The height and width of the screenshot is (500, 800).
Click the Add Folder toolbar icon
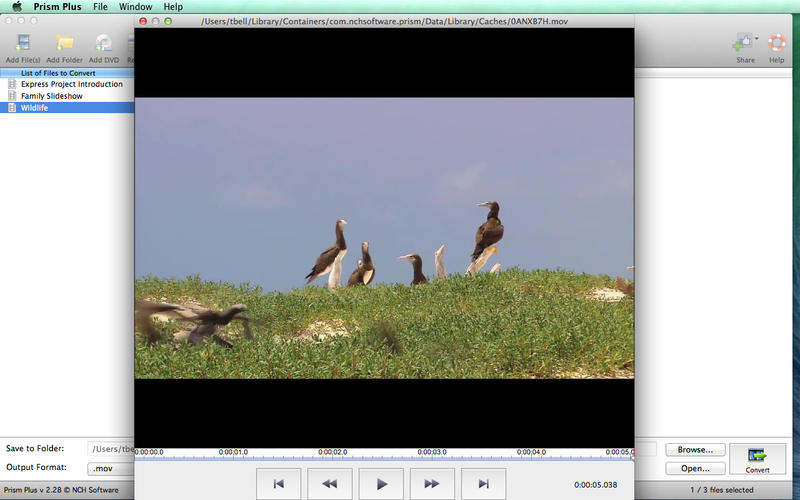(x=65, y=43)
